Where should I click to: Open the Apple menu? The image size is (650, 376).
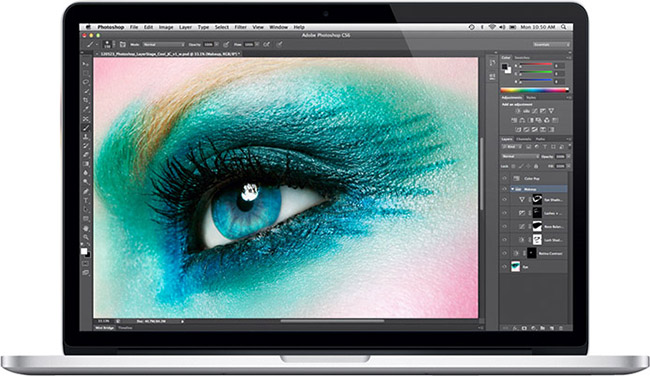pos(88,27)
